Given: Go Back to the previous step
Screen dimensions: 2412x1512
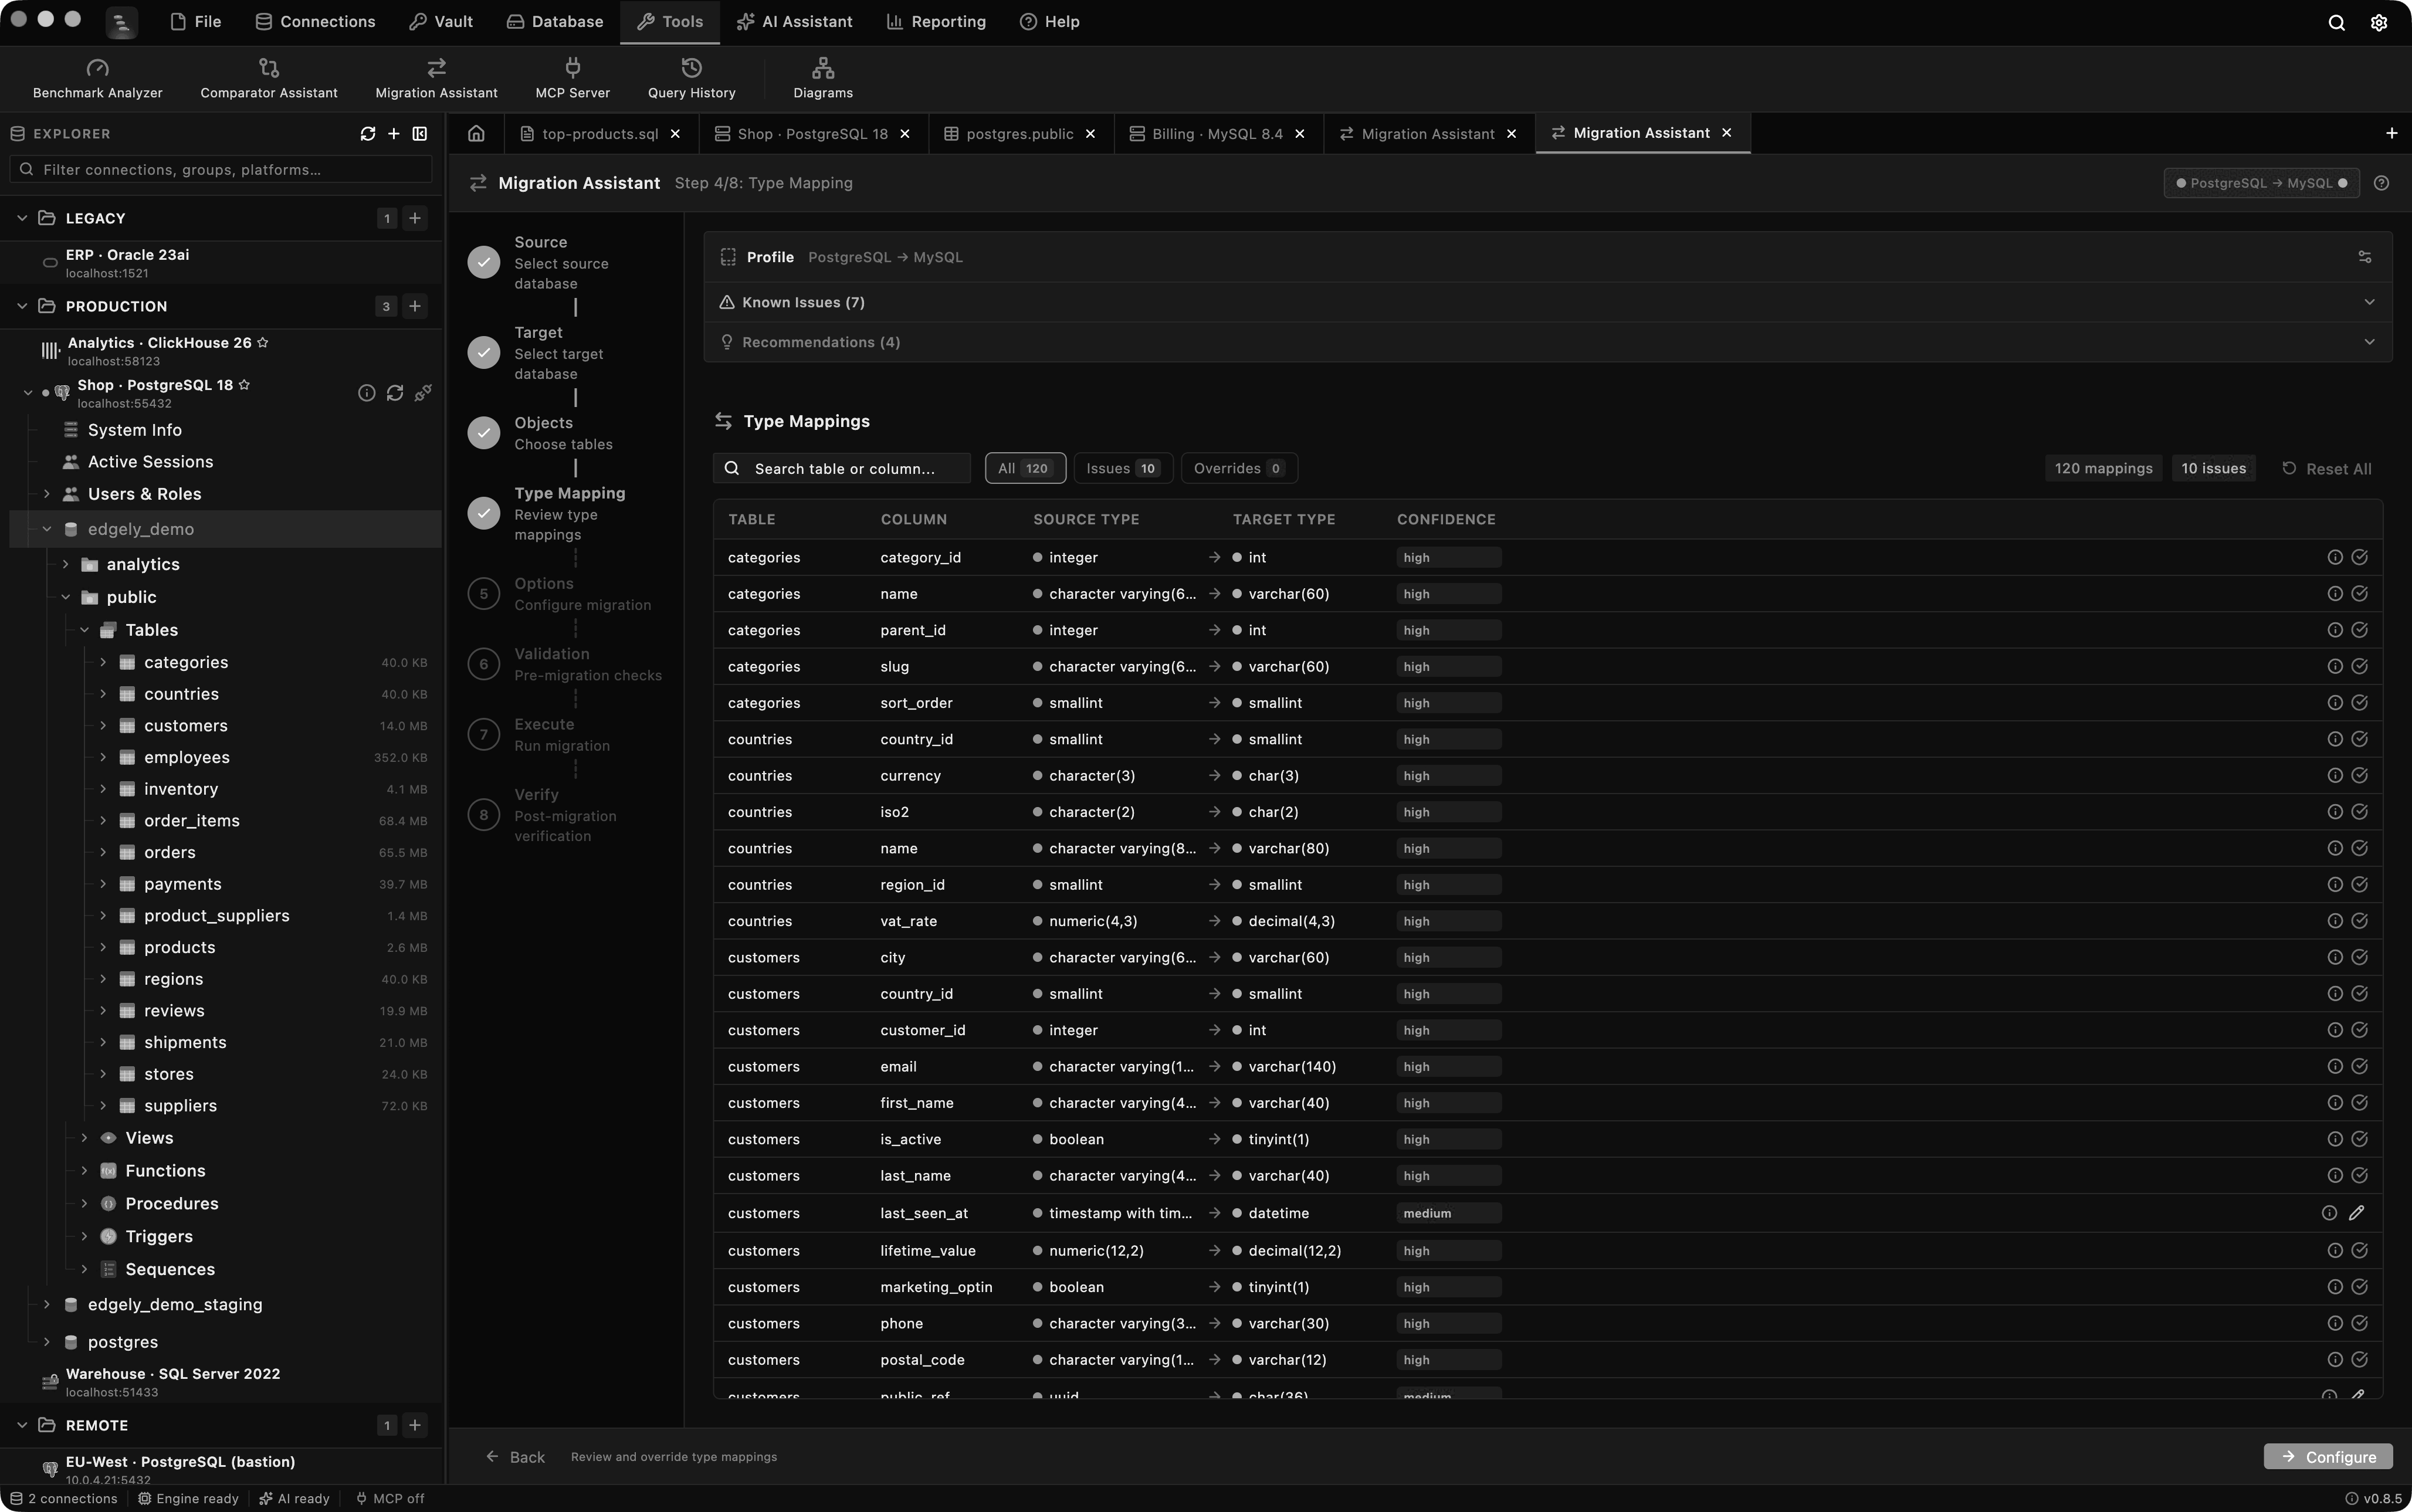Looking at the screenshot, I should click(x=515, y=1457).
